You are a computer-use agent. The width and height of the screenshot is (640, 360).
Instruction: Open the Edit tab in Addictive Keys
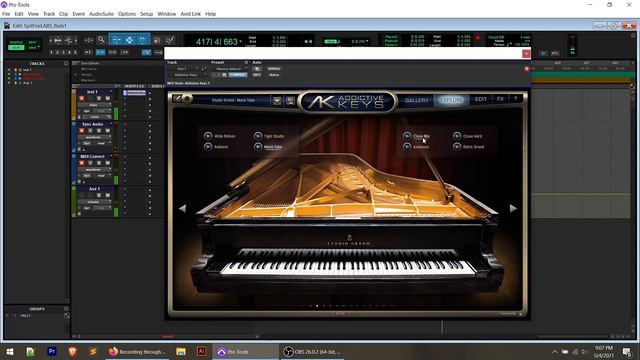tap(481, 100)
